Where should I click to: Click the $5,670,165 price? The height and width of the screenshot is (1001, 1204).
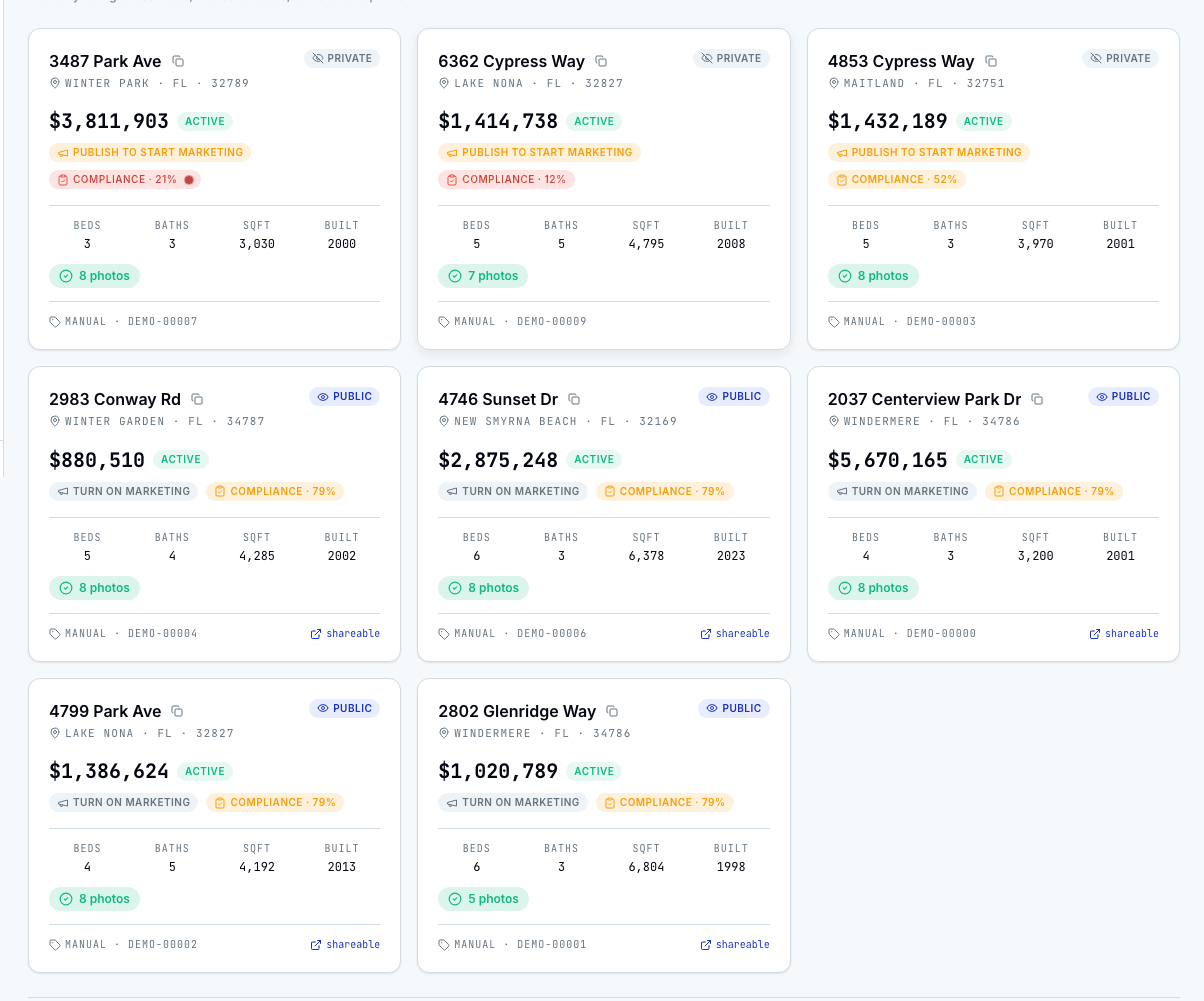888,460
